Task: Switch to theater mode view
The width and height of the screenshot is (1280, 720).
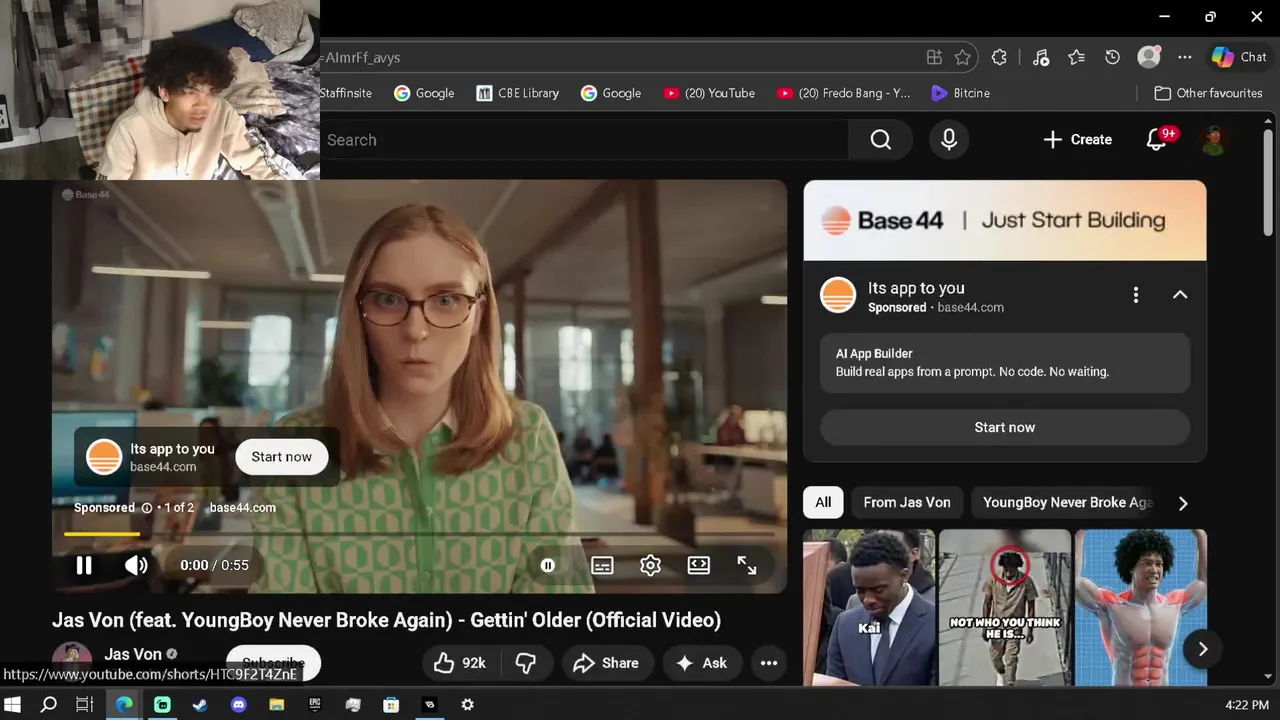Action: click(x=699, y=565)
